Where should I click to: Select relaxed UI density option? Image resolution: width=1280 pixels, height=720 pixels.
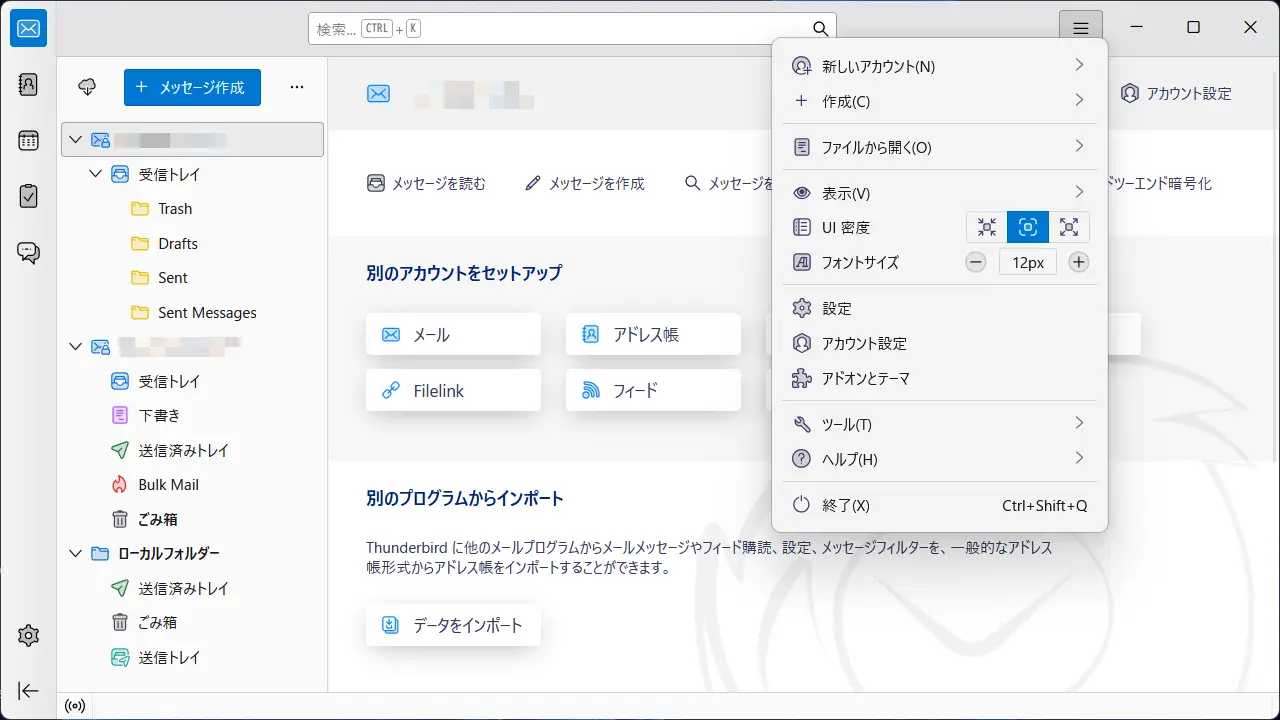click(1068, 228)
